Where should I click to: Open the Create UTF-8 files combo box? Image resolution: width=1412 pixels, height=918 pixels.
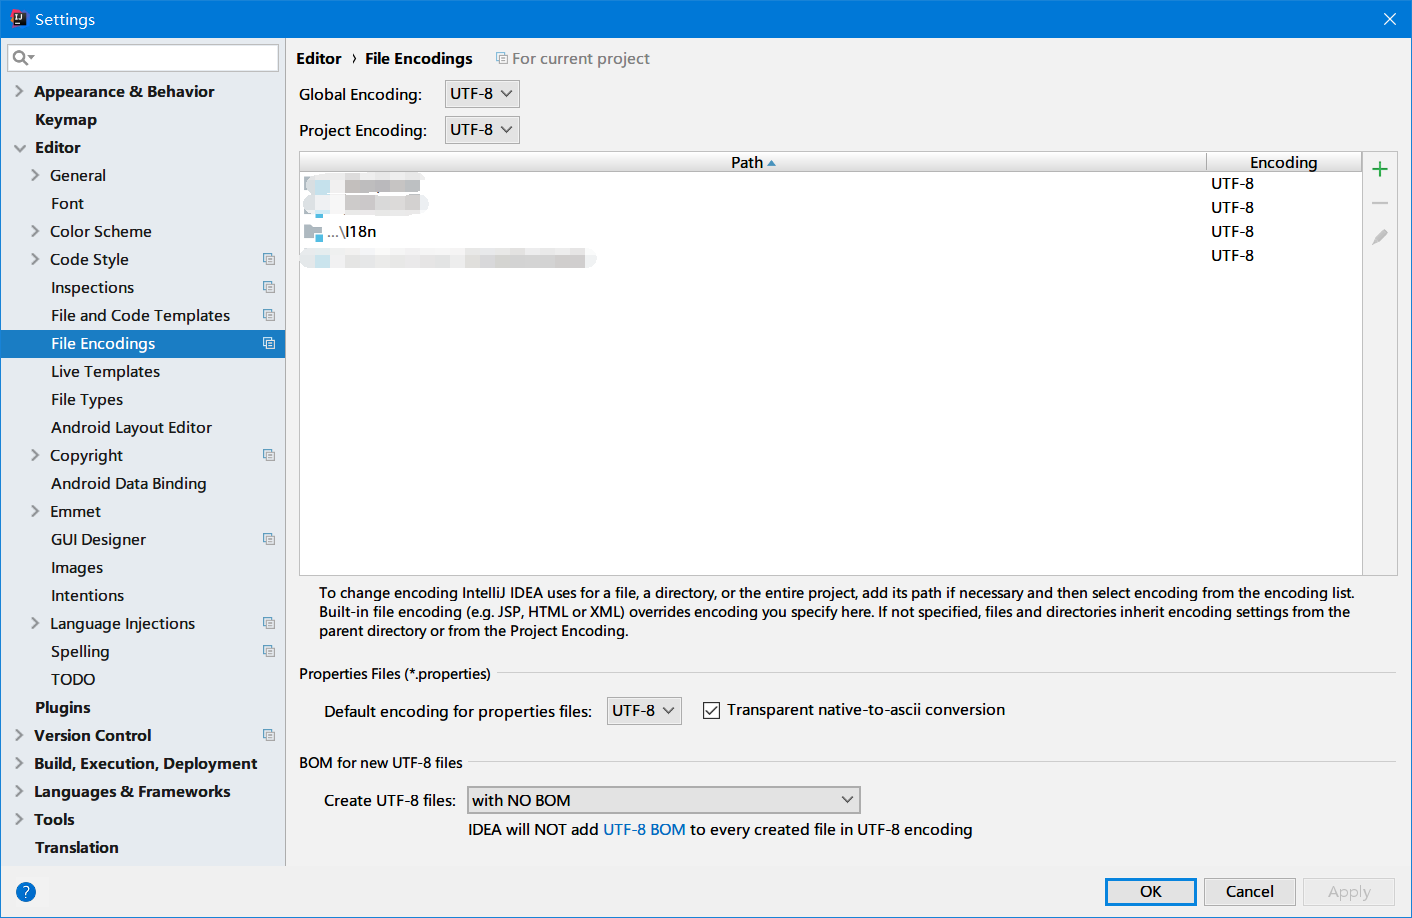[x=663, y=800]
